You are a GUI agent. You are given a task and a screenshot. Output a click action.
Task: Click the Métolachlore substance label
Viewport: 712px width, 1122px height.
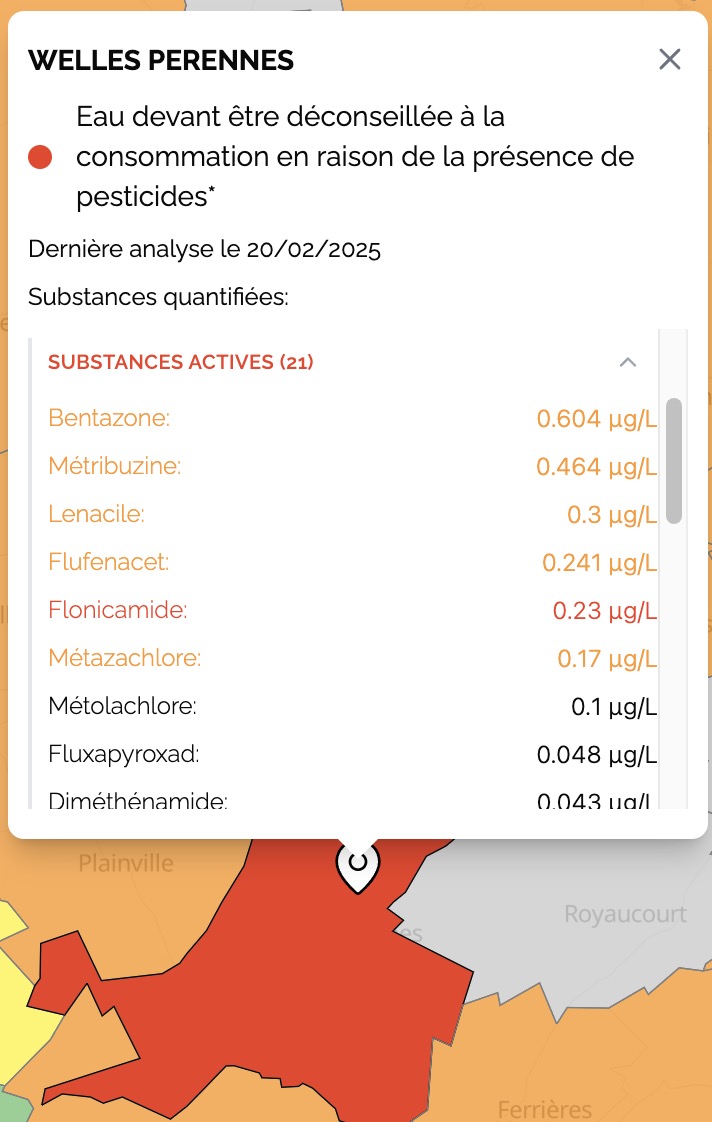pos(122,706)
